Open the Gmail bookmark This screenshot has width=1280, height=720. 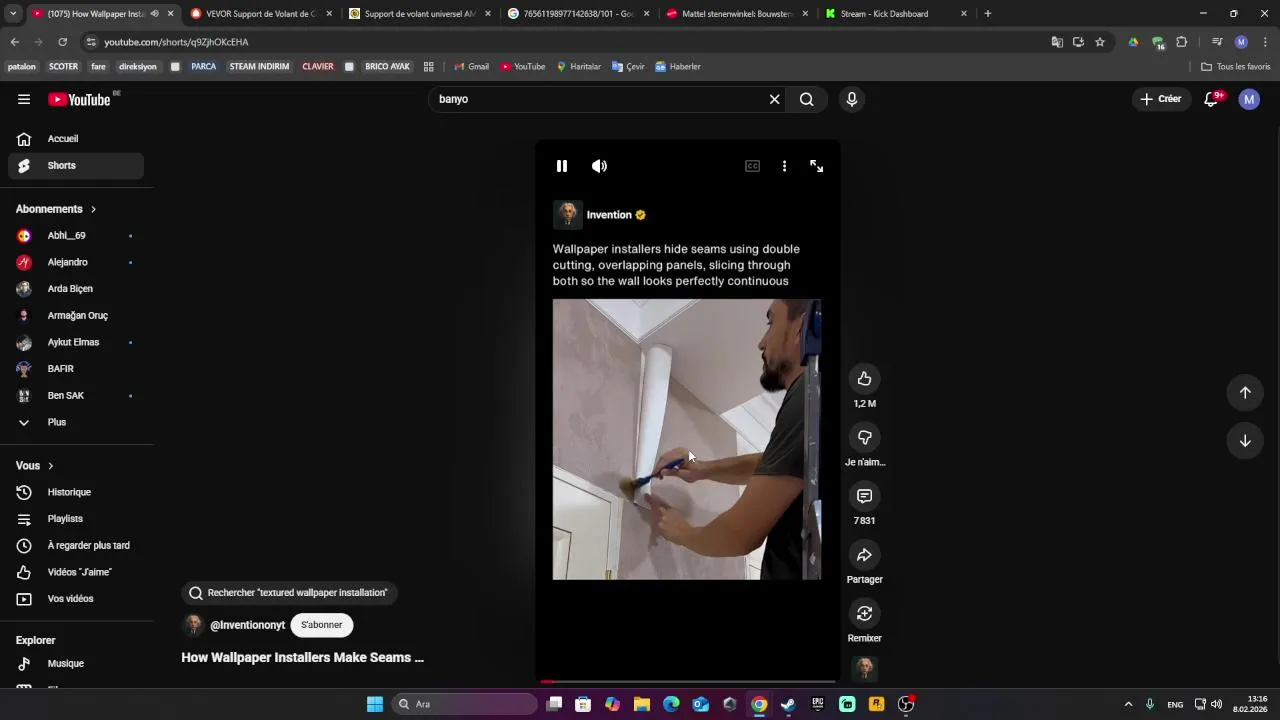472,67
